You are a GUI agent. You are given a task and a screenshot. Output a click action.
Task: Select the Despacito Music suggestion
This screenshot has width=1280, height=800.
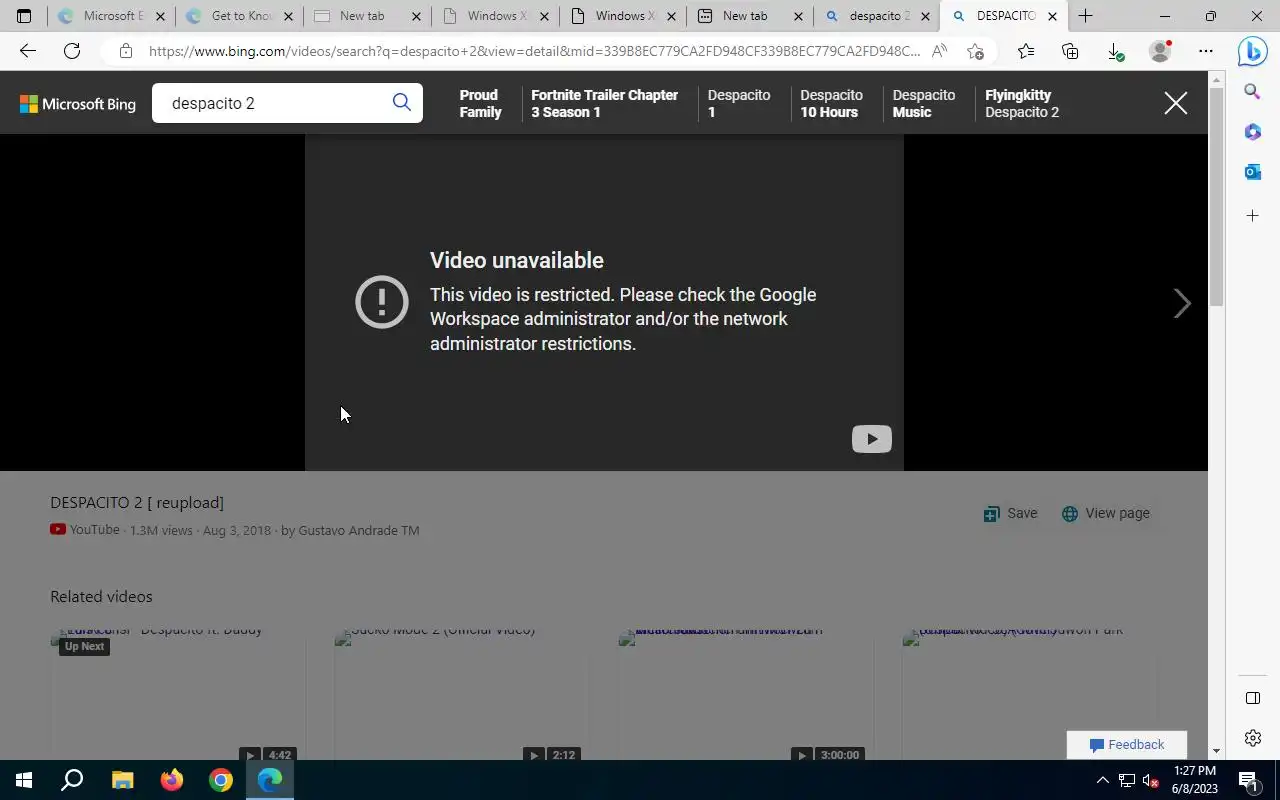click(923, 103)
